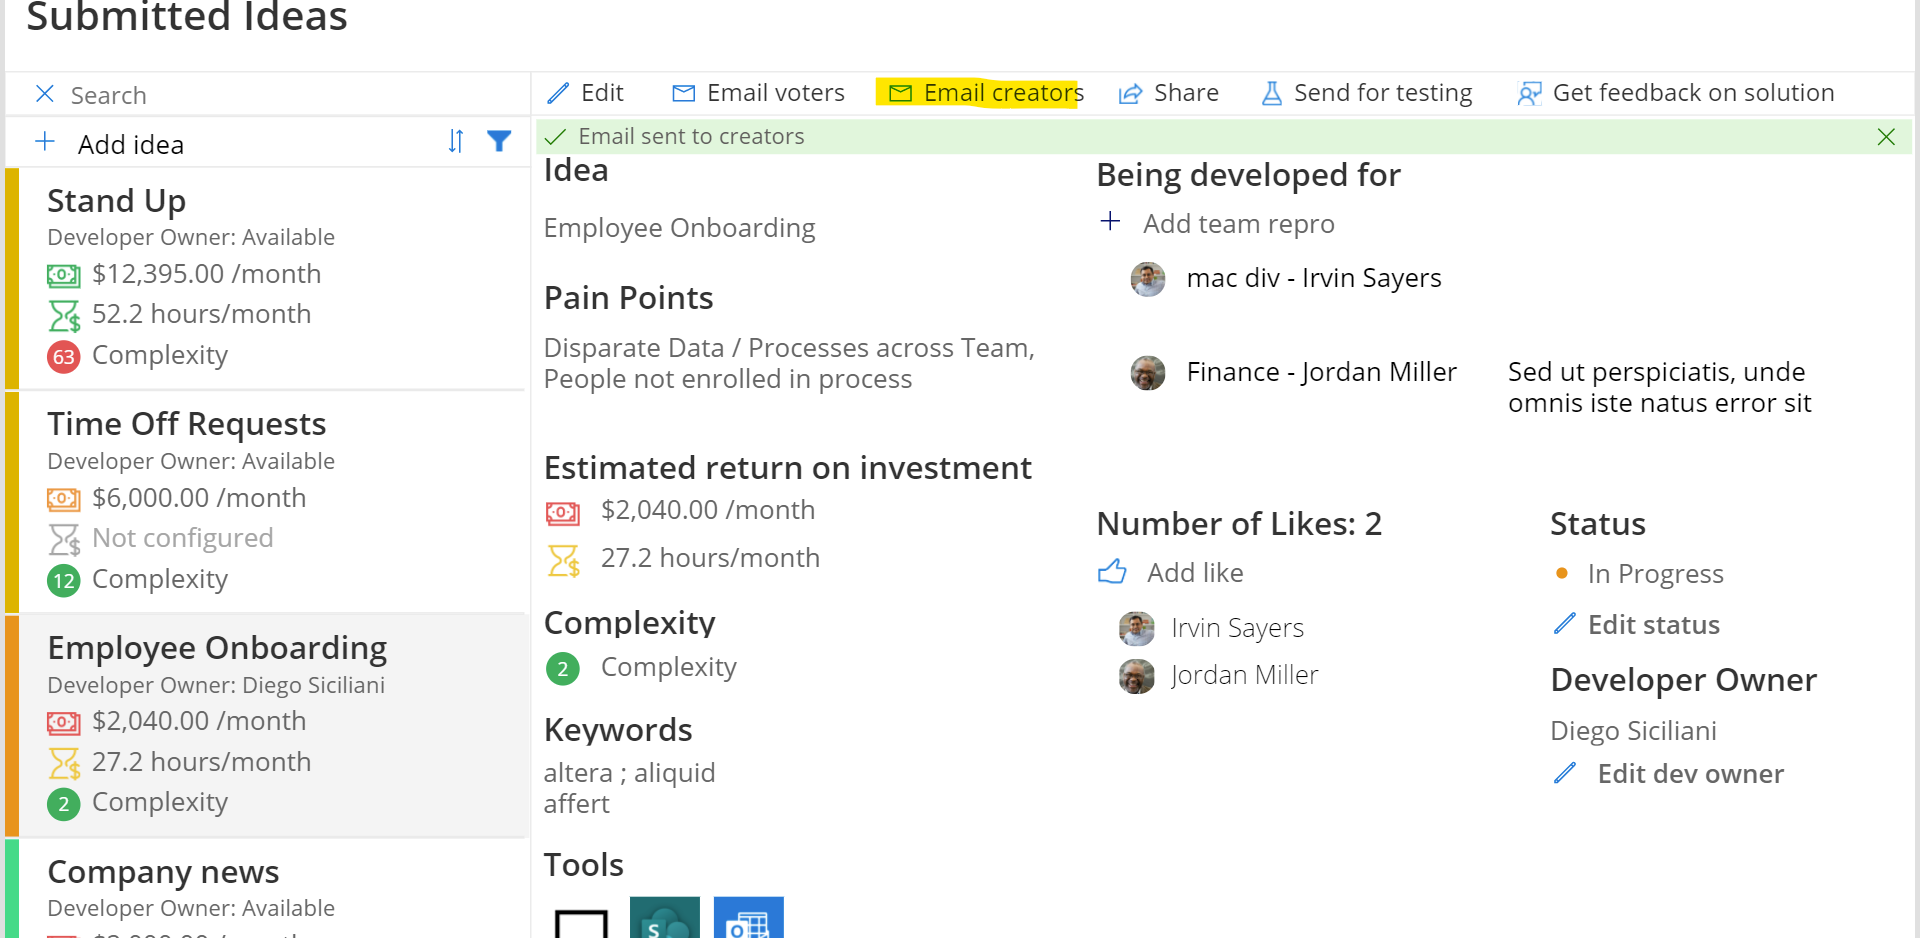Click the highlighted Email creators command
Viewport: 1928px width, 938px height.
(x=982, y=92)
